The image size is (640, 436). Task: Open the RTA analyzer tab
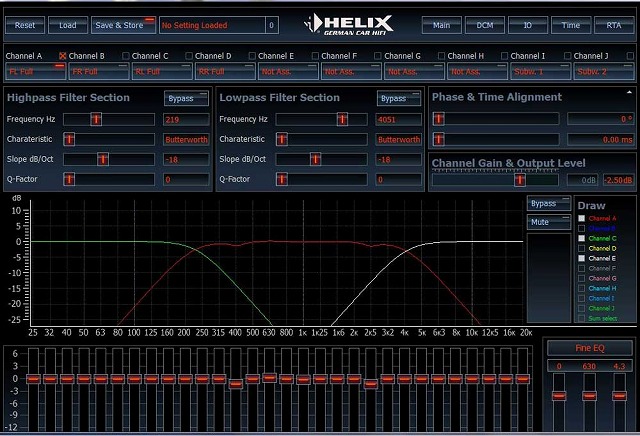614,25
